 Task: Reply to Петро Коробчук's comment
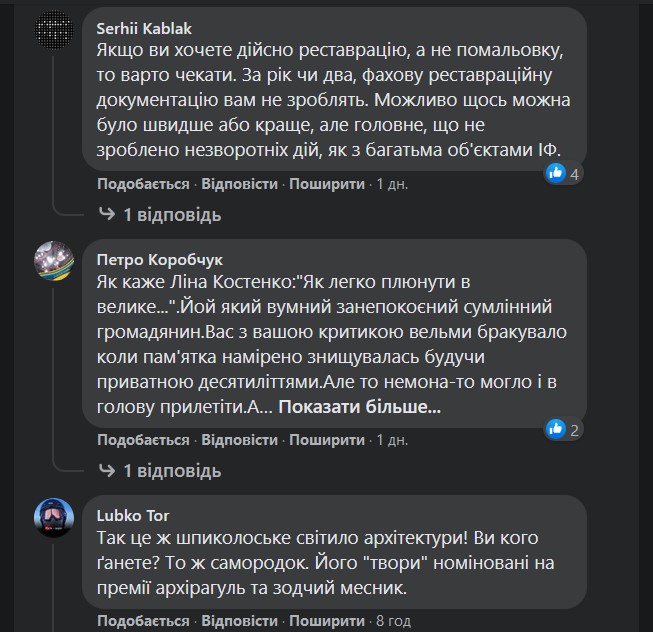[x=239, y=440]
